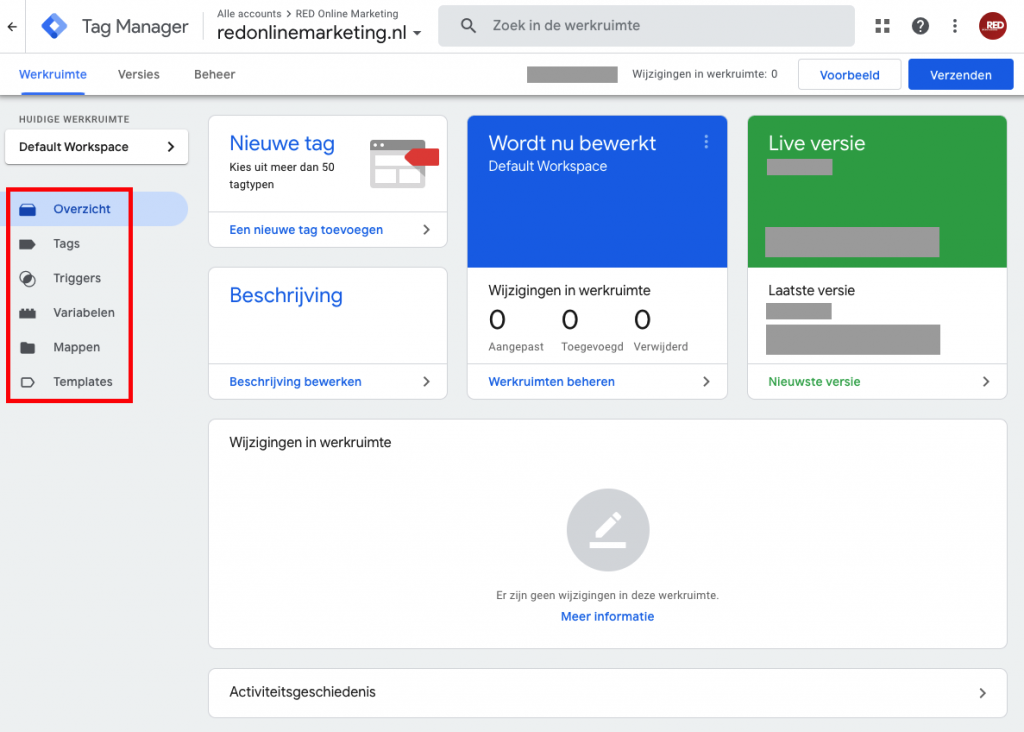Click the chevron beside Werkruimten beheren
This screenshot has width=1024, height=732.
tap(706, 382)
